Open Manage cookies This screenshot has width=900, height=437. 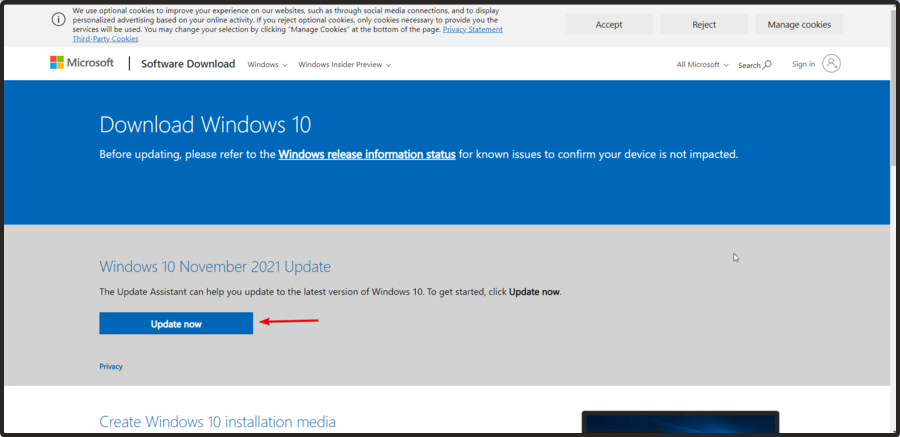click(799, 24)
